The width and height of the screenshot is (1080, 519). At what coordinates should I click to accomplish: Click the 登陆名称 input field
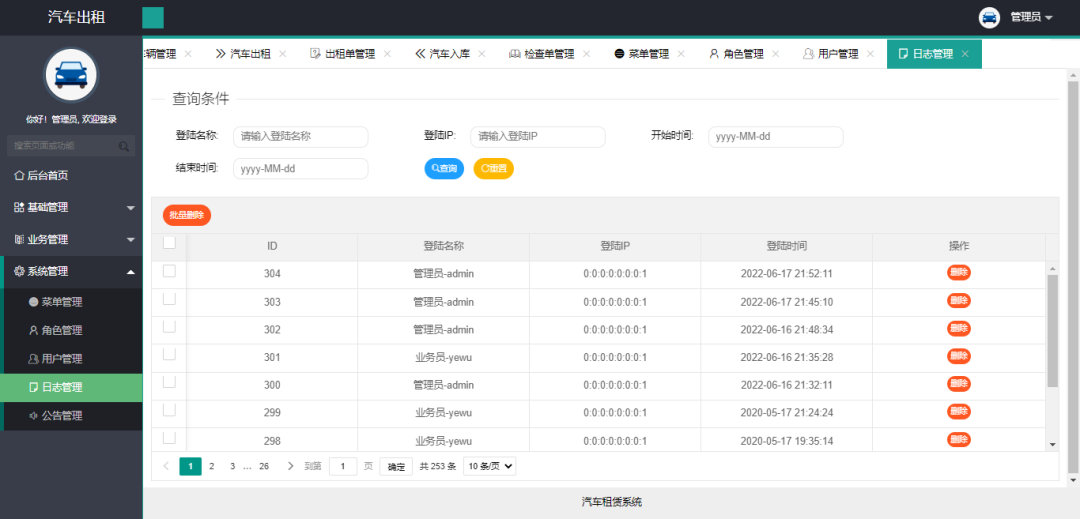(301, 136)
